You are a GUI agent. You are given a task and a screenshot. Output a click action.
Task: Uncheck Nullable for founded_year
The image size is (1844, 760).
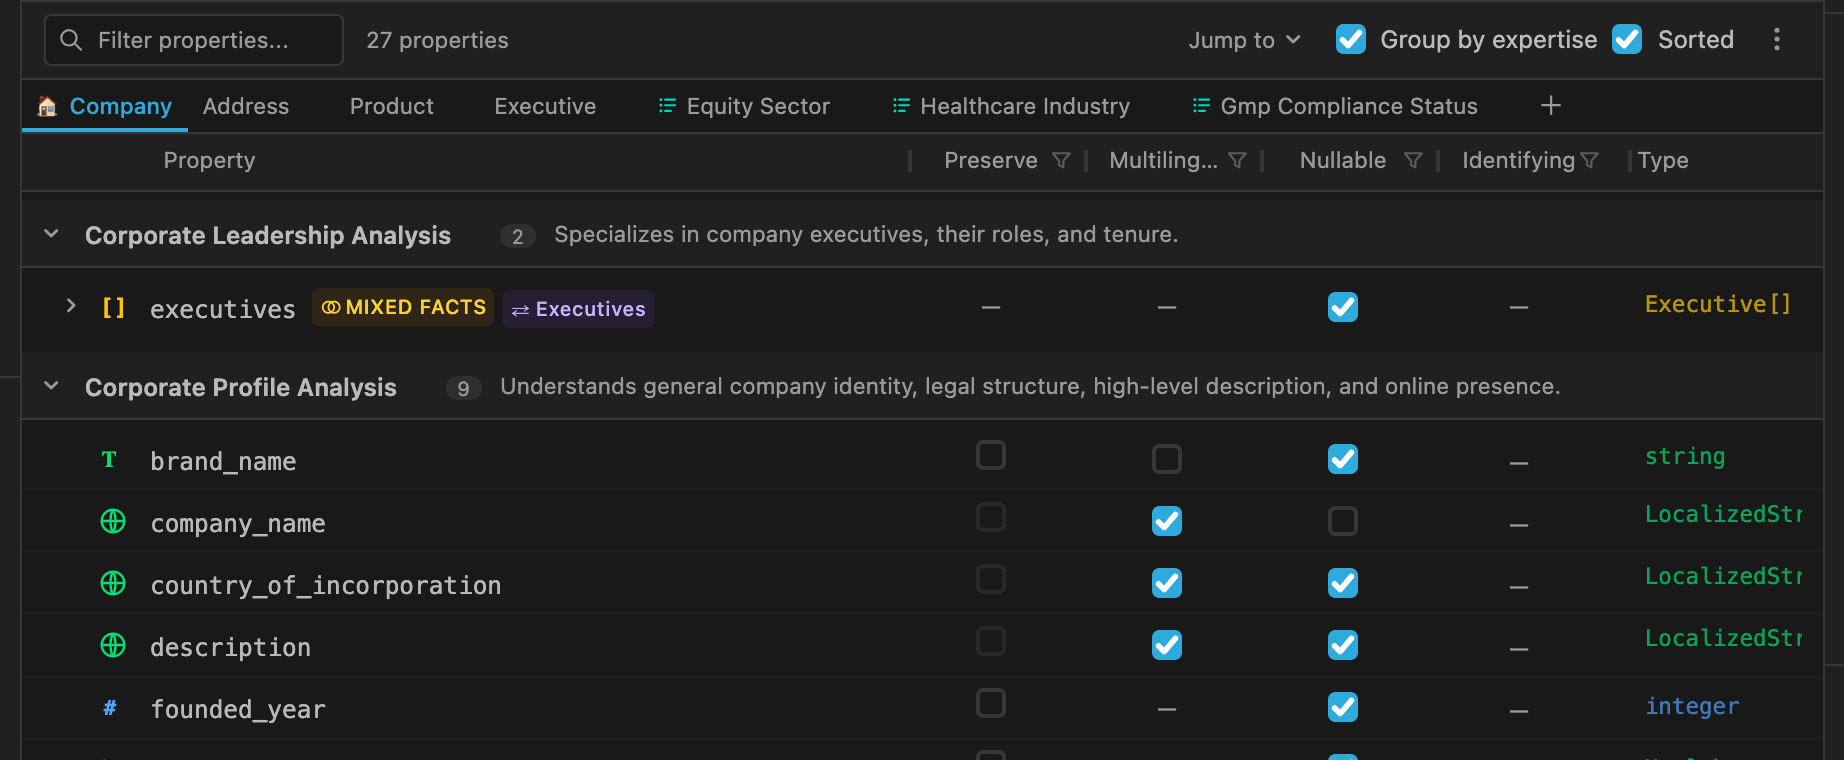(1343, 707)
